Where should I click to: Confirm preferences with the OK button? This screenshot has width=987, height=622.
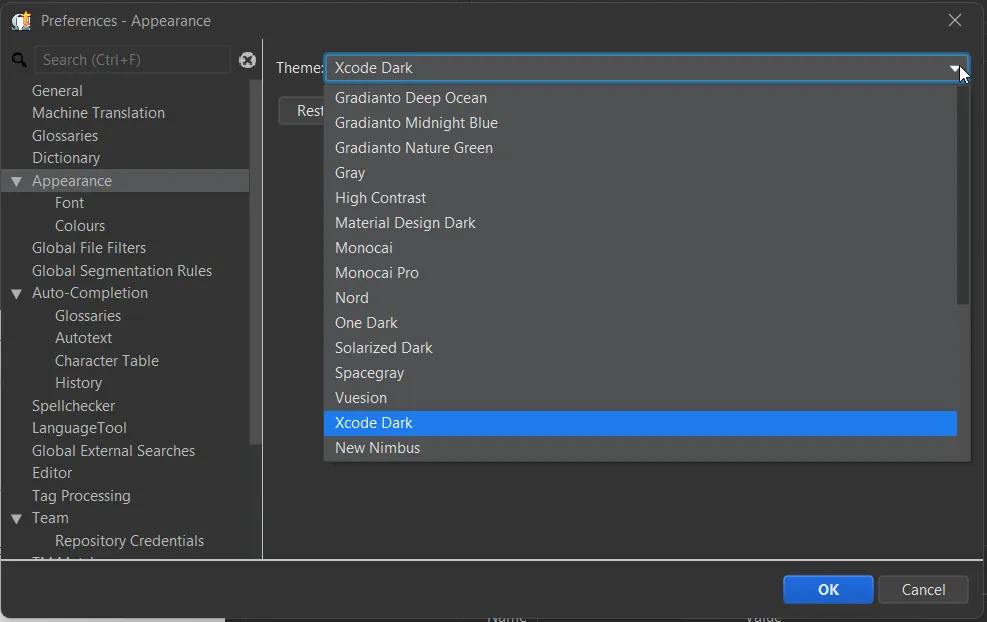point(827,589)
